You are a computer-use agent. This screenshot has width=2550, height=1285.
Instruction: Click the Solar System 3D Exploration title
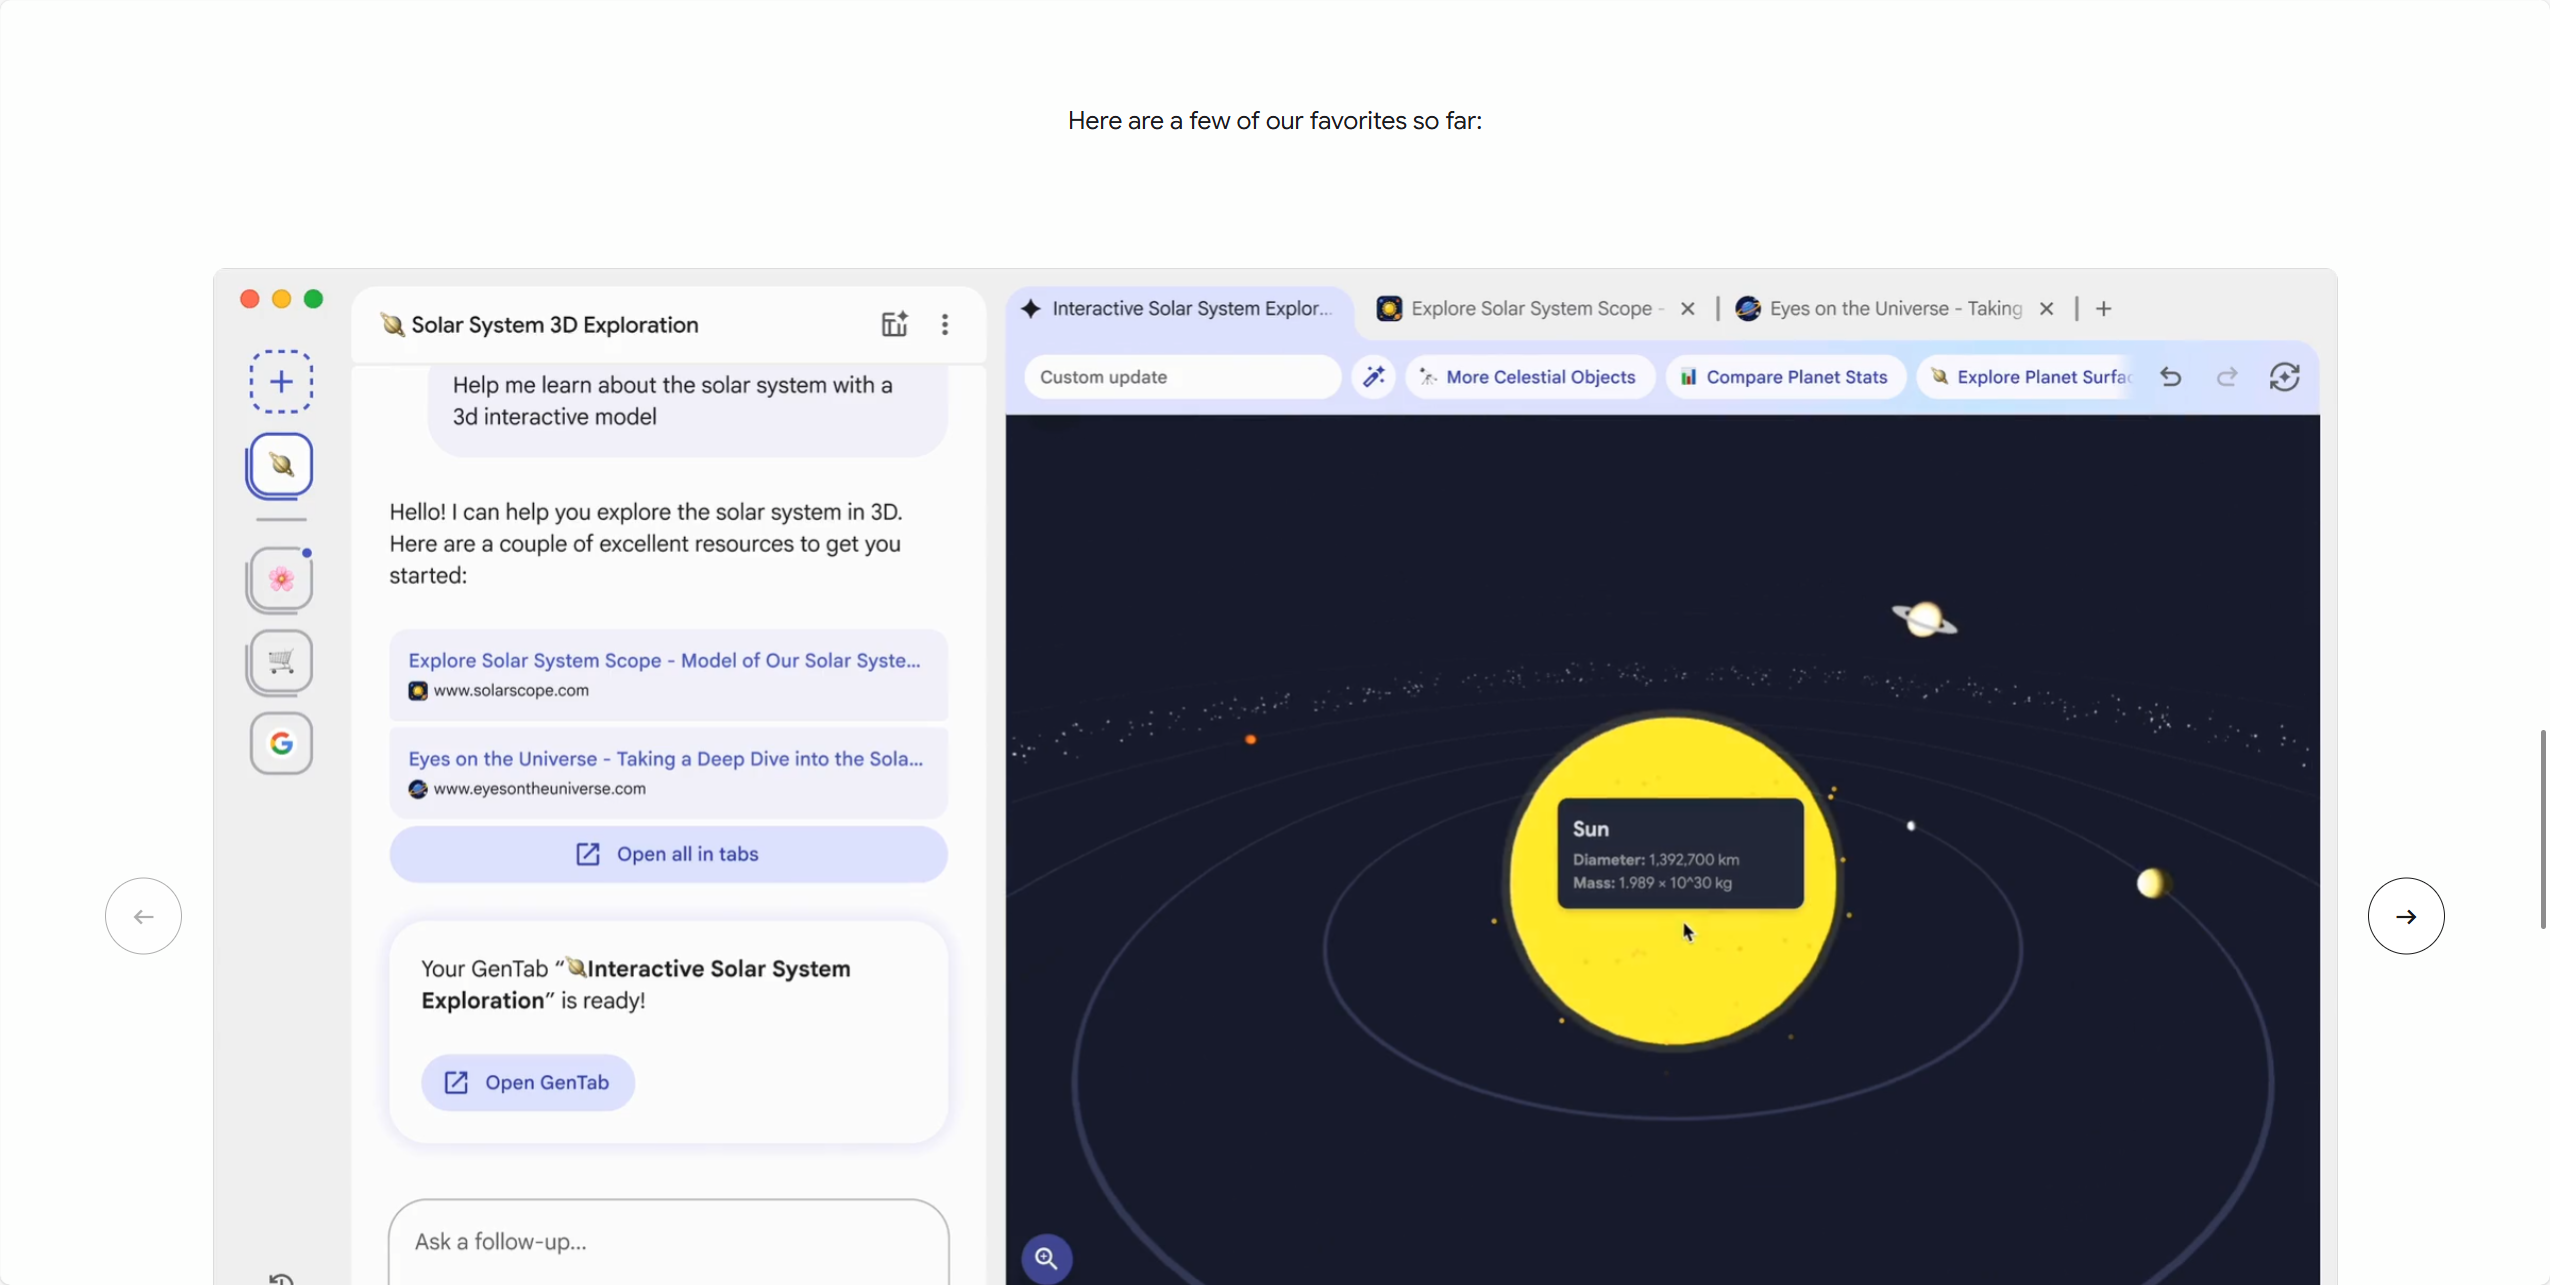[555, 325]
